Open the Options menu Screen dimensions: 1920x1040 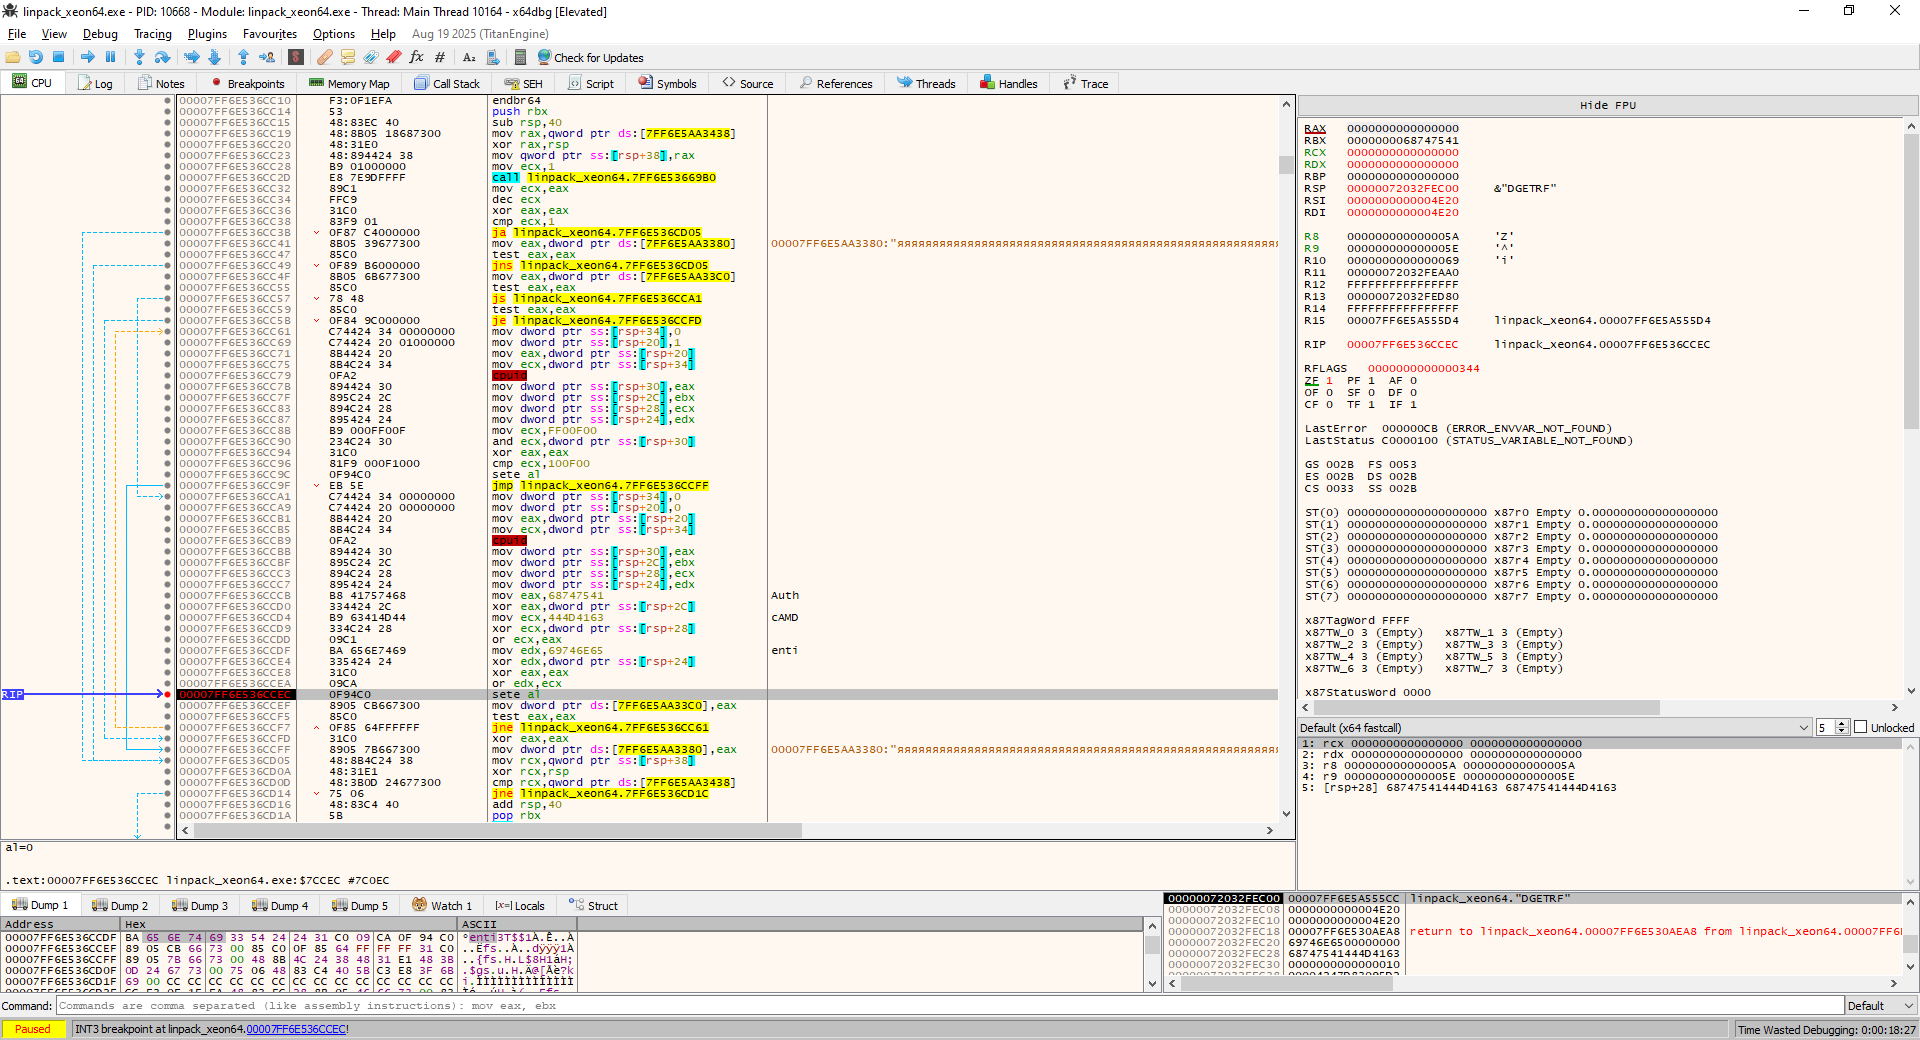[x=334, y=34]
